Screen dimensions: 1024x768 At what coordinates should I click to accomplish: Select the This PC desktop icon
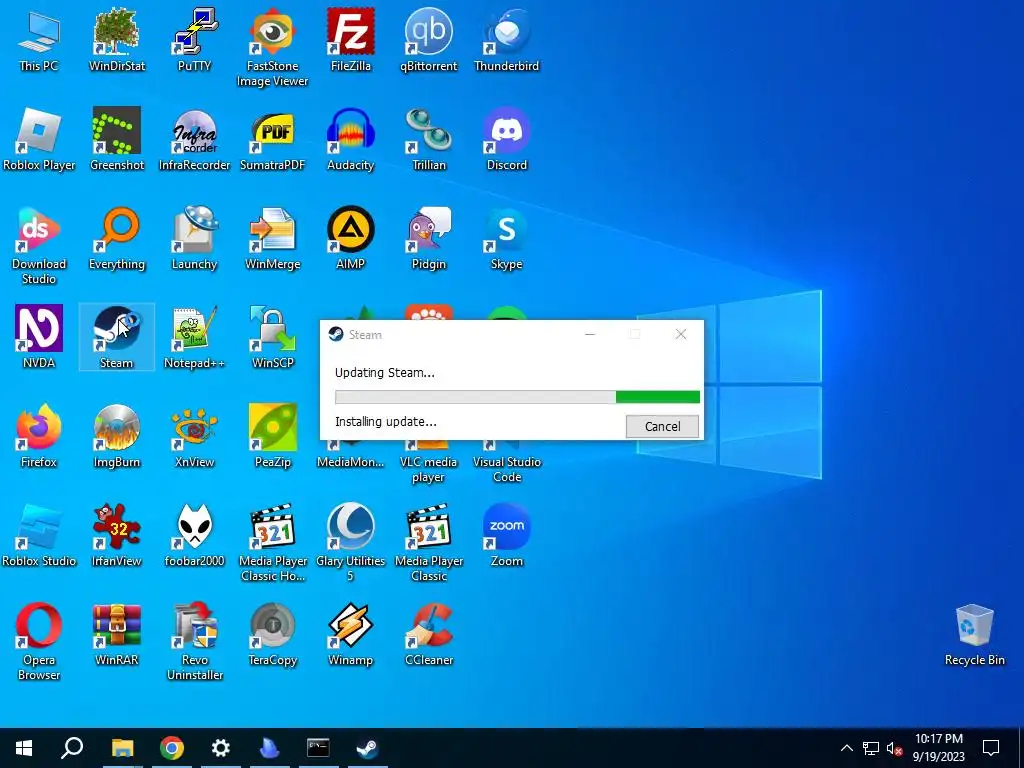39,40
